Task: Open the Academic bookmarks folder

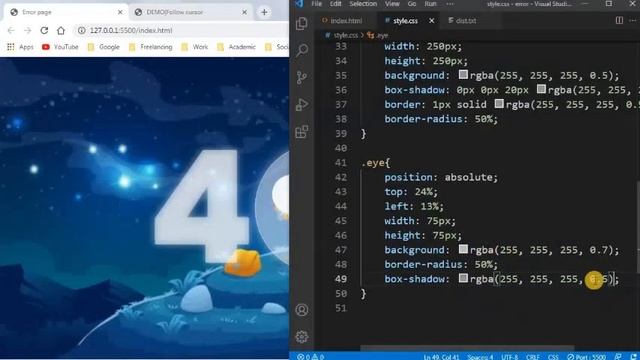Action: click(237, 47)
